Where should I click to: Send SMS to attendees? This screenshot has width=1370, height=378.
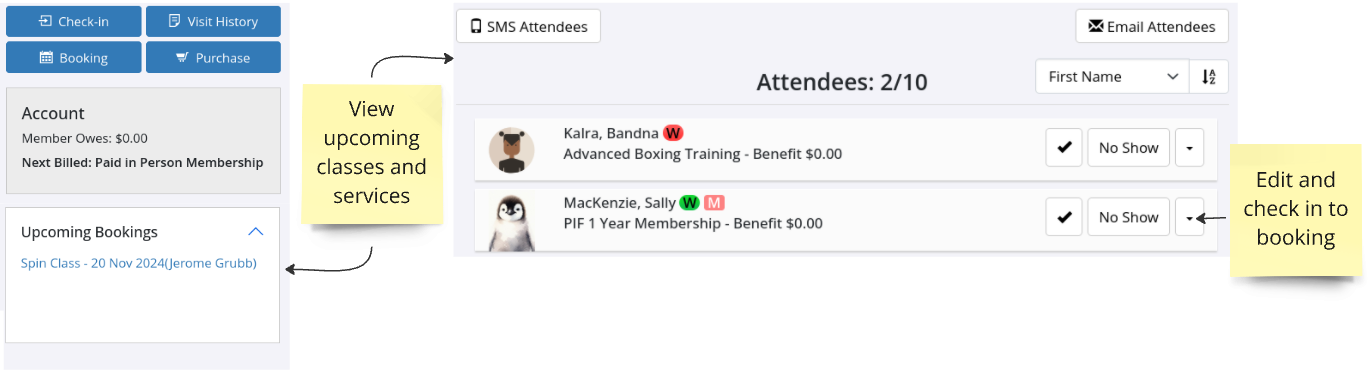528,26
